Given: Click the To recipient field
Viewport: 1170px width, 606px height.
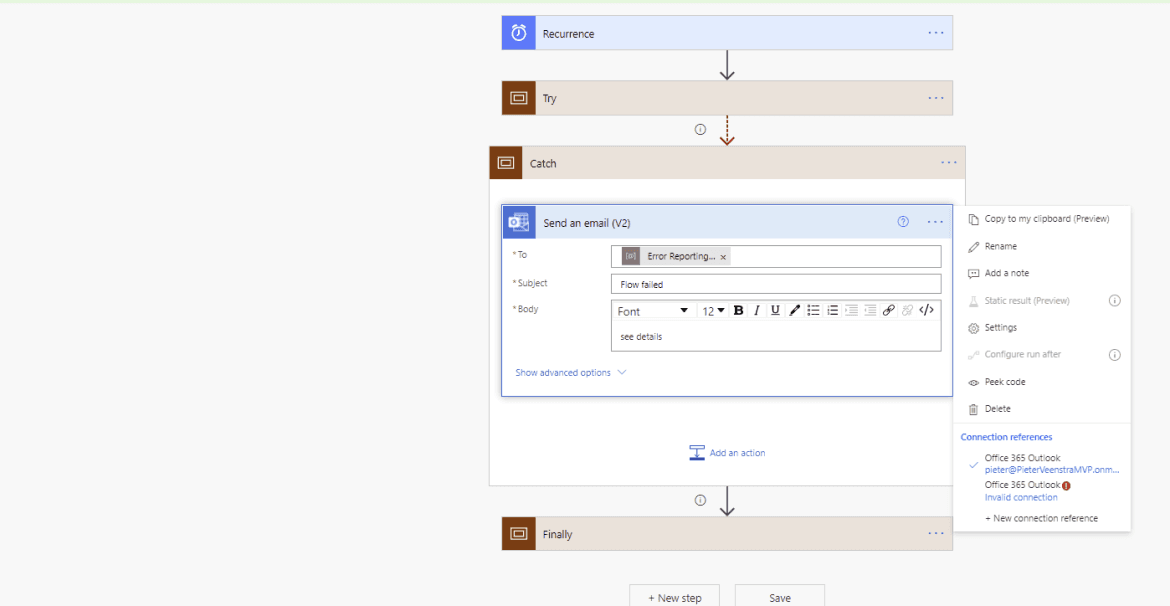Looking at the screenshot, I should [x=776, y=256].
